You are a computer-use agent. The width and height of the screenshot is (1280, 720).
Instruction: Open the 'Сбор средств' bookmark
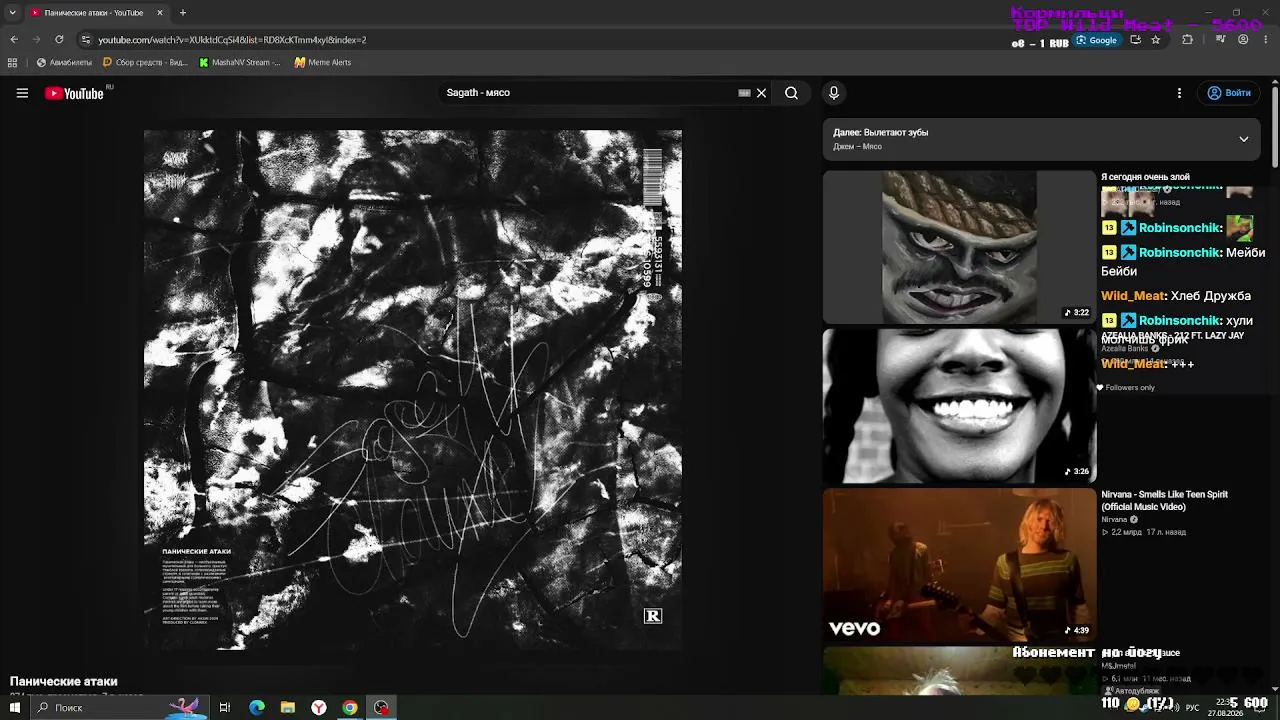[145, 62]
